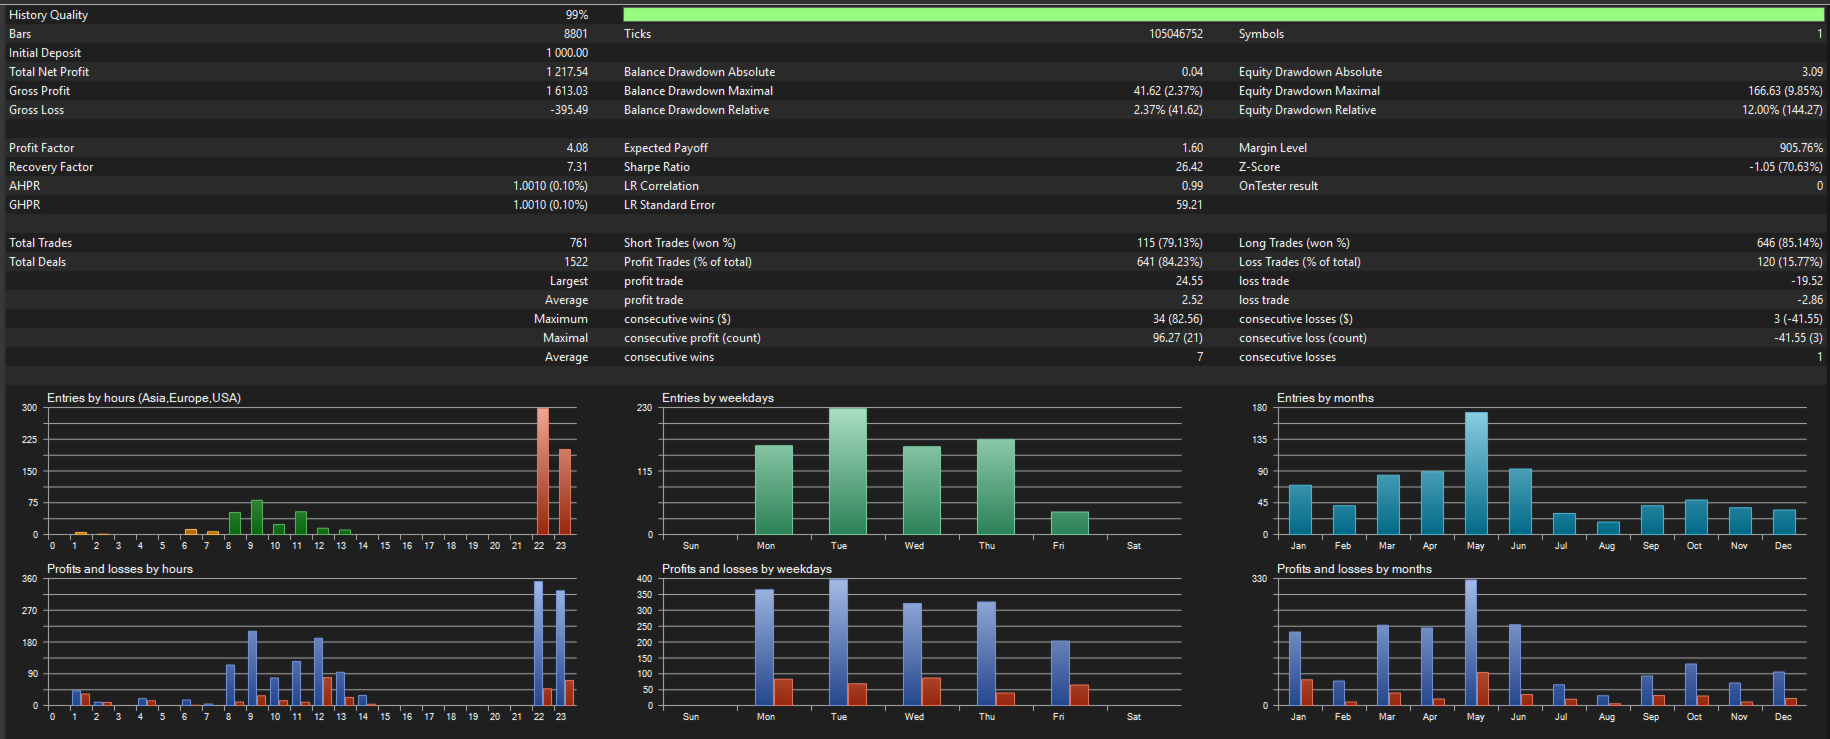Click the Equity Drawdown Relative value 12.00% (144.27)
Screen dimensions: 1830x739
1782,110
